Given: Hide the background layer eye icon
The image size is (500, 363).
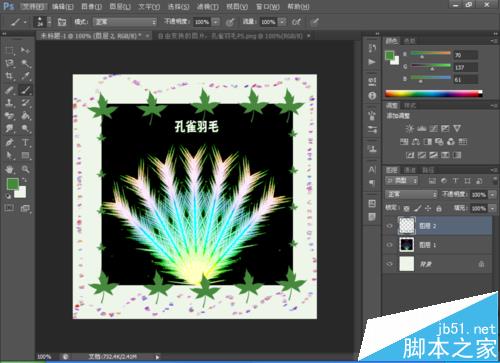Looking at the screenshot, I should (x=389, y=264).
